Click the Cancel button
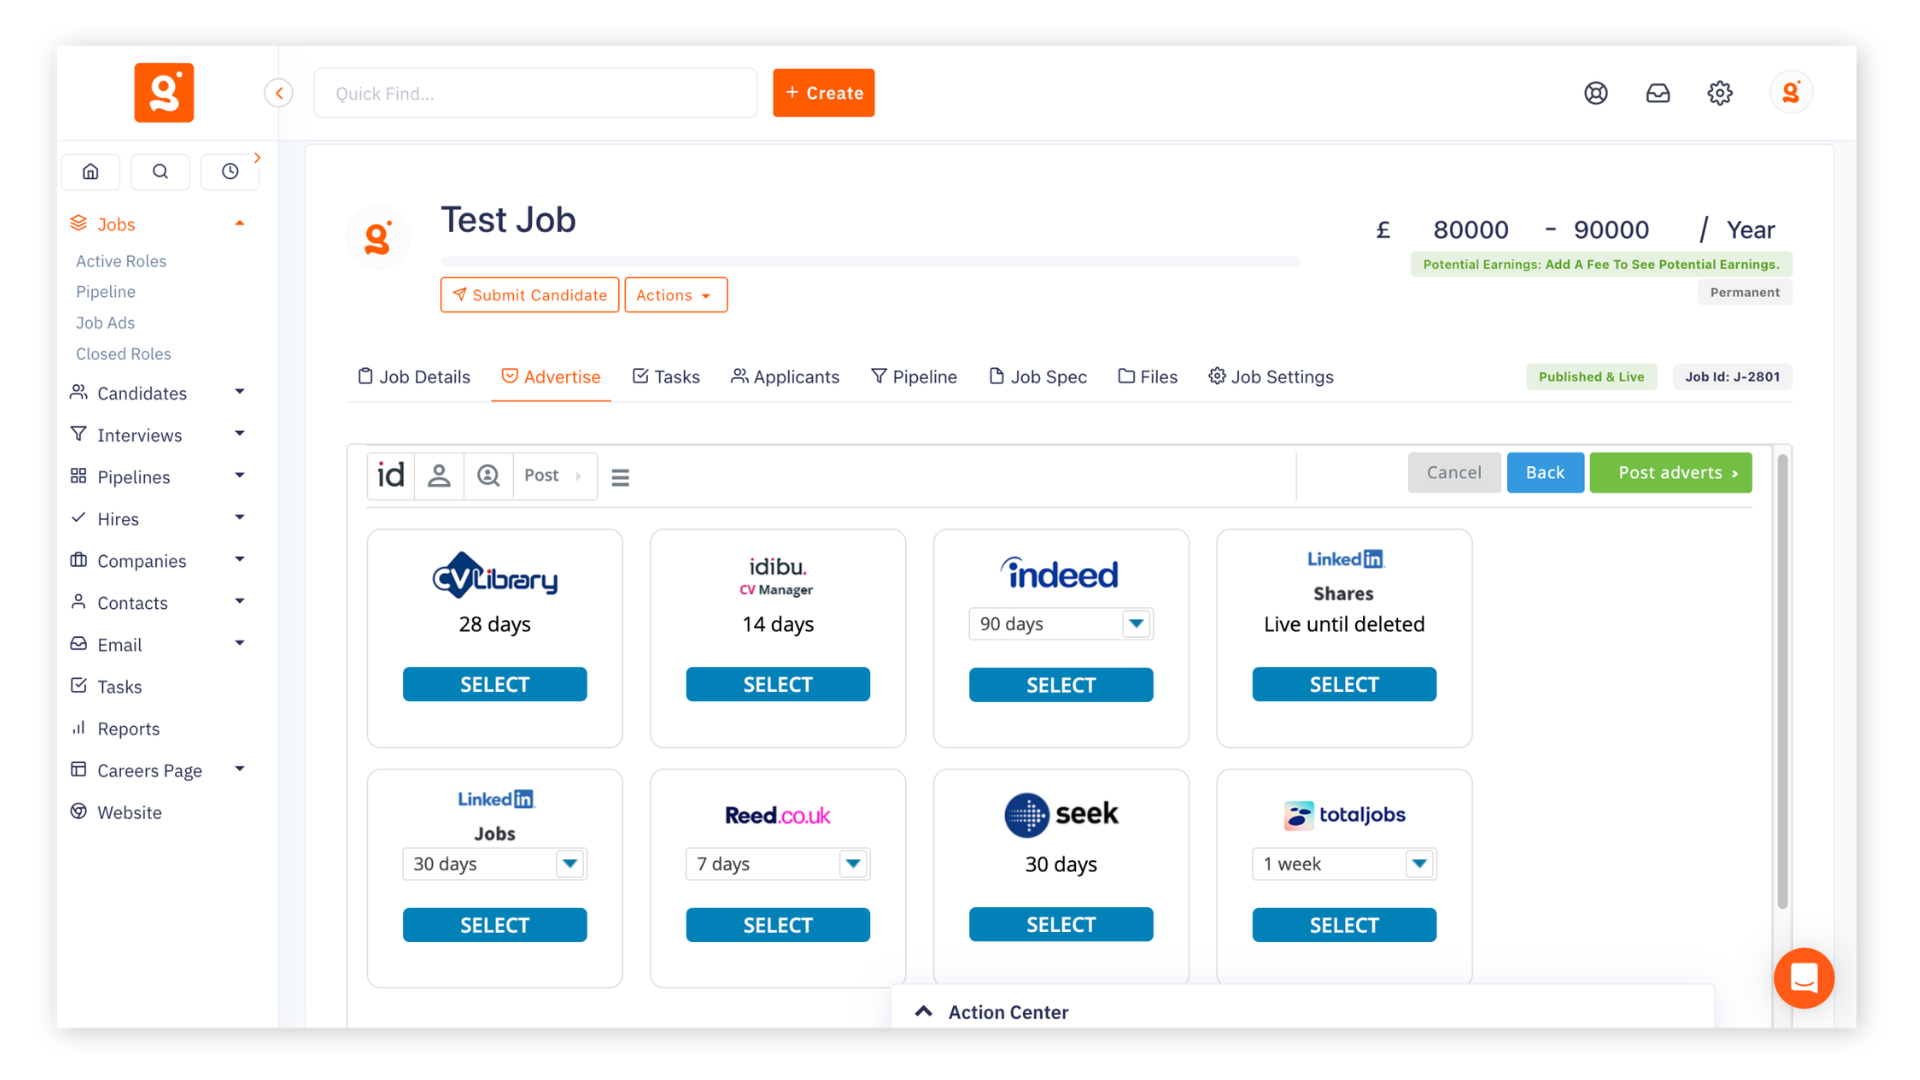The height and width of the screenshot is (1080, 1920). (1454, 473)
